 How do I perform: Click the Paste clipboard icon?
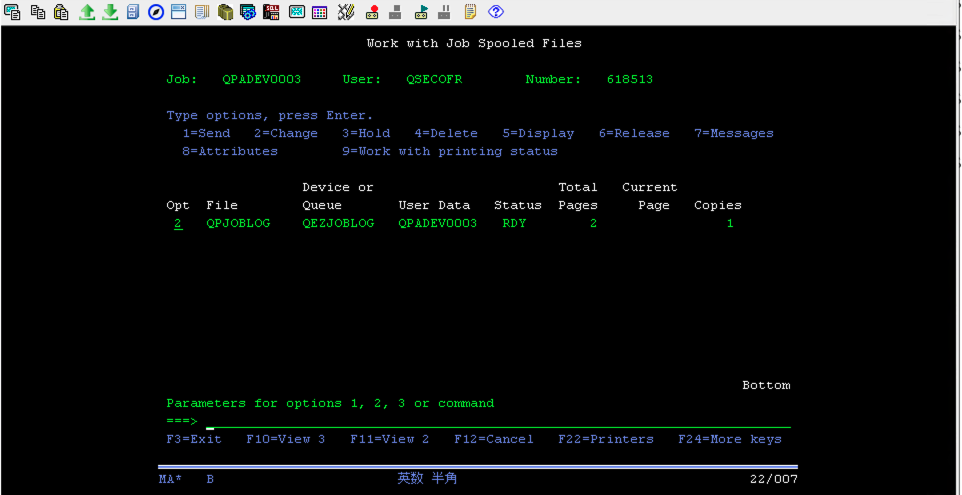point(61,11)
